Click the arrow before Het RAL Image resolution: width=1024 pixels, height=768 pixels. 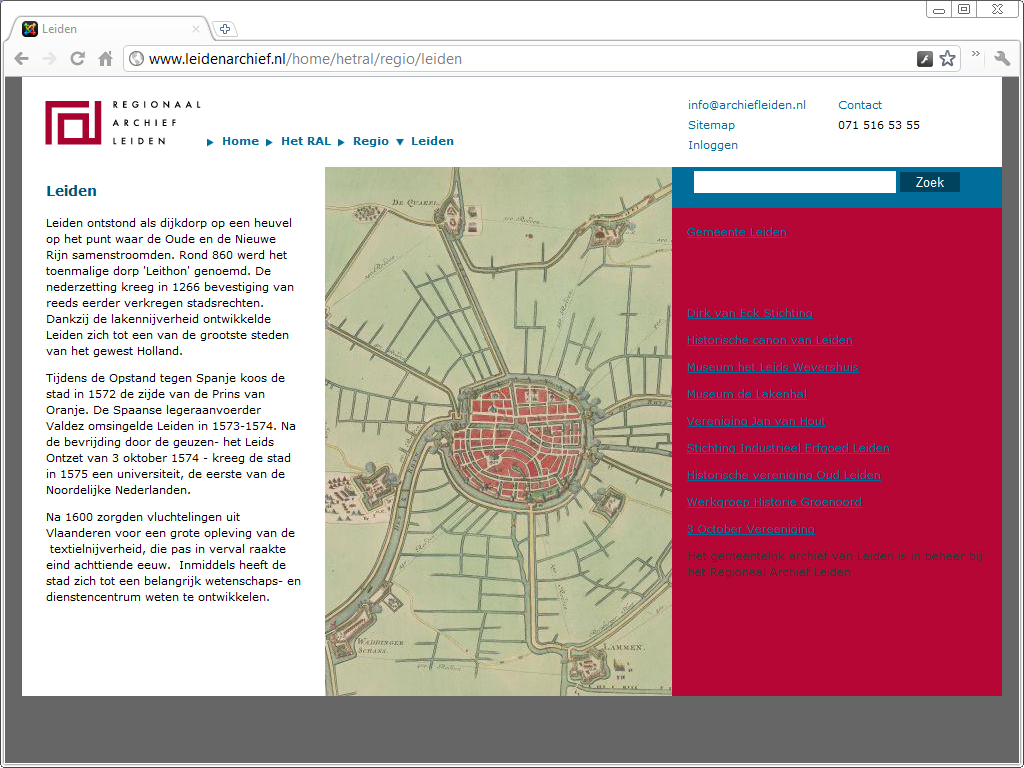tap(269, 142)
